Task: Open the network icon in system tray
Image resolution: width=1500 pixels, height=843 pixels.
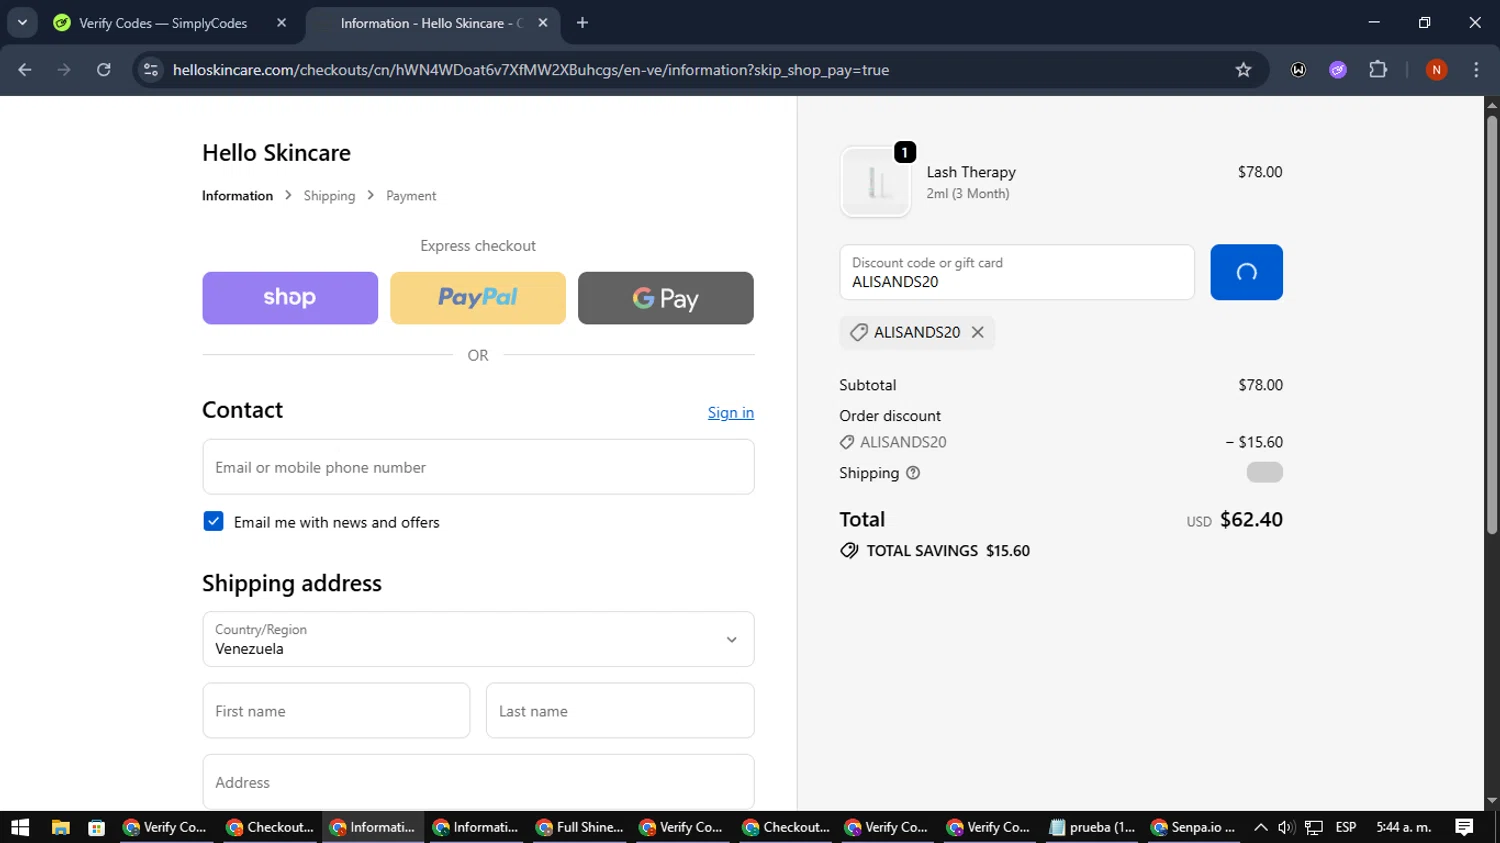Action: pos(1314,827)
